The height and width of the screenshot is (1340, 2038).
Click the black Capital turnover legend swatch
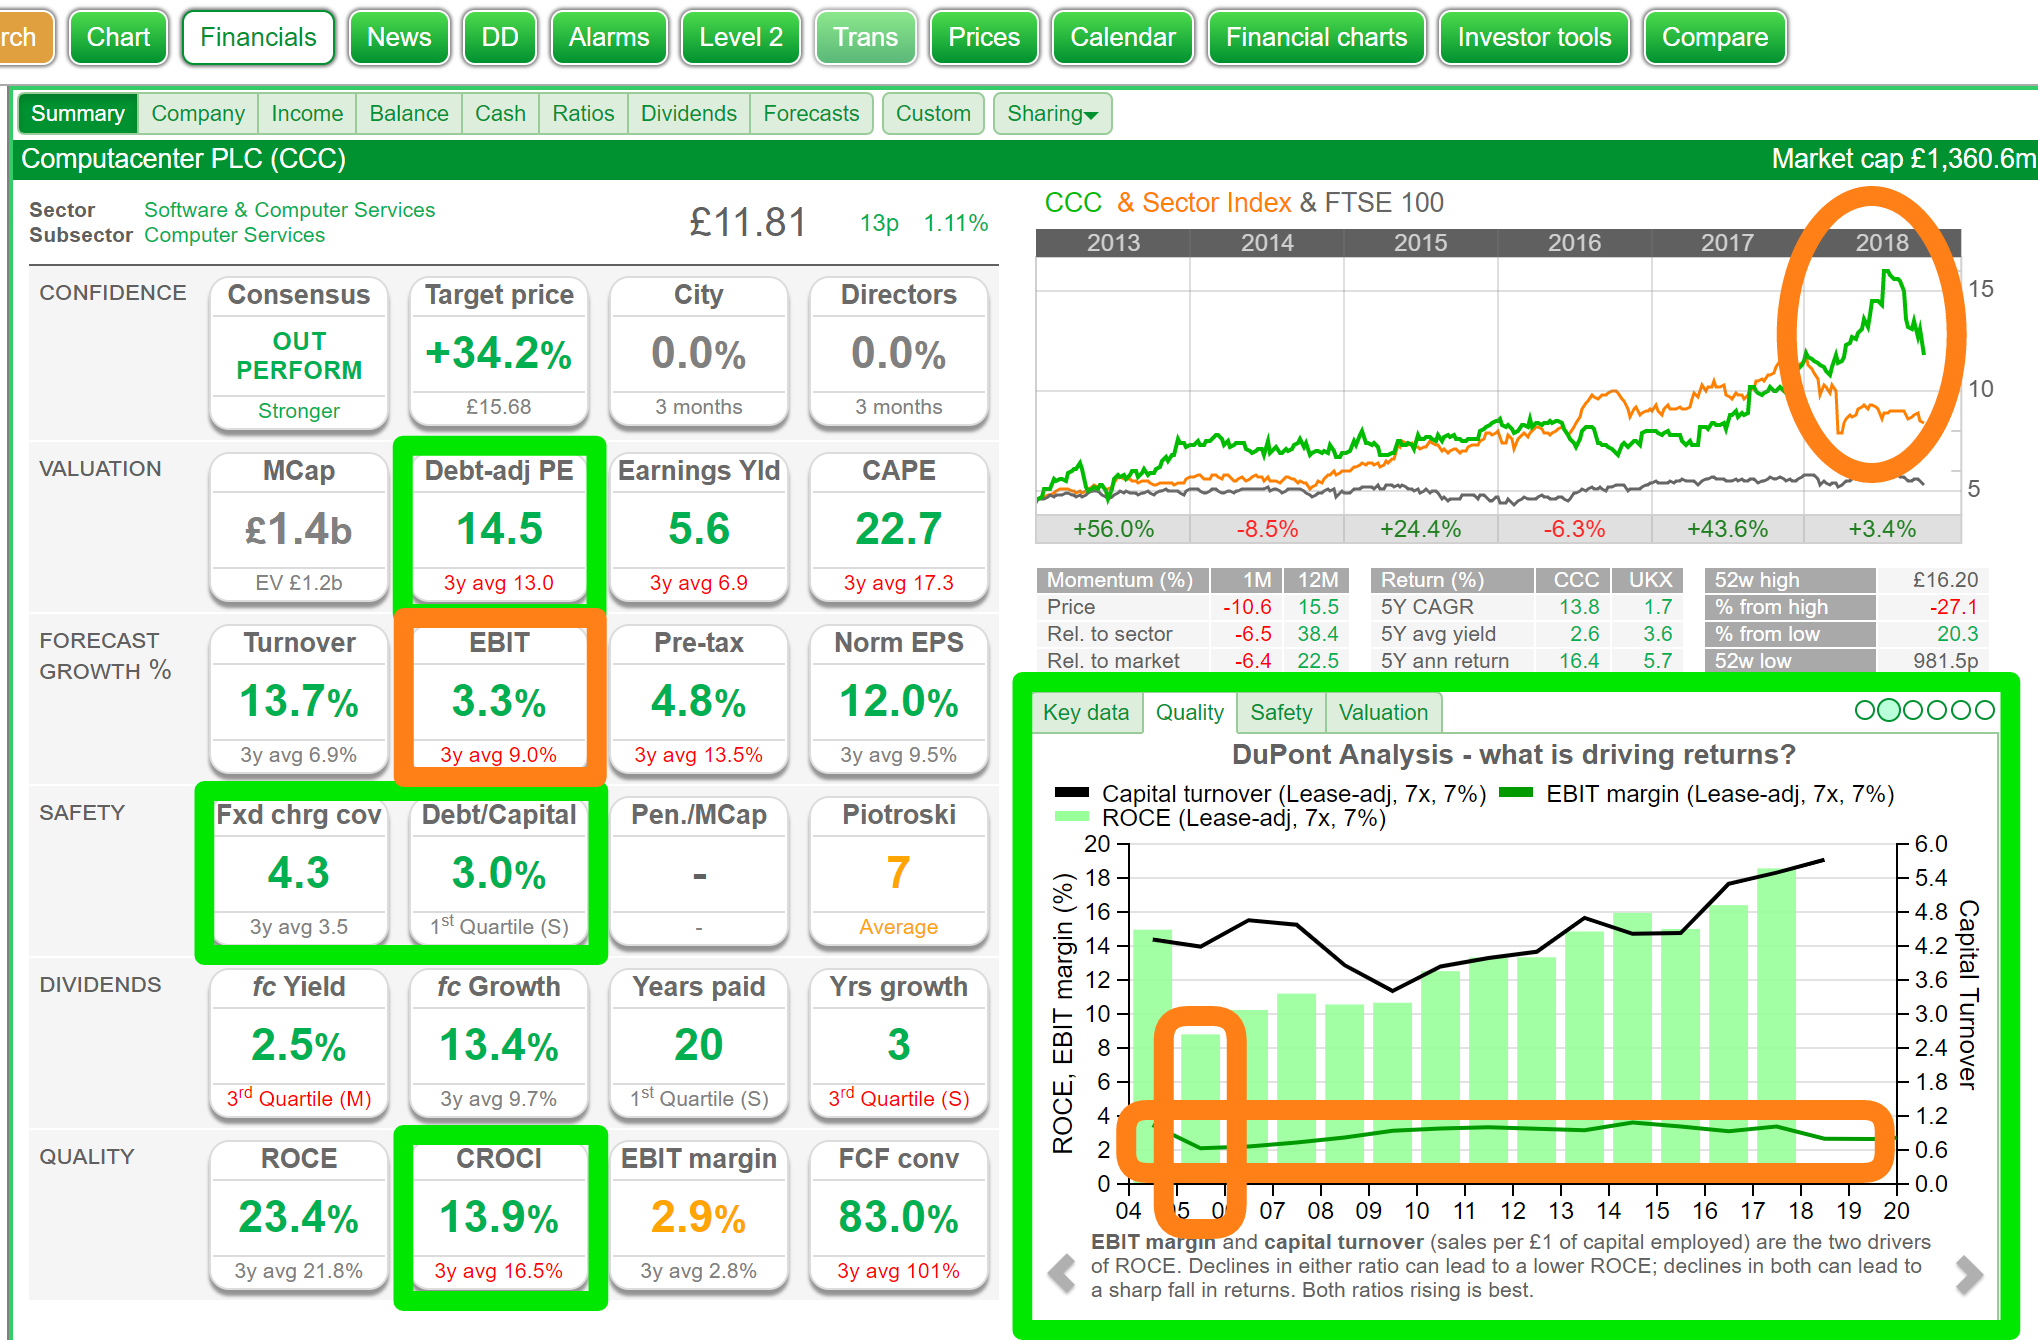(x=1071, y=793)
